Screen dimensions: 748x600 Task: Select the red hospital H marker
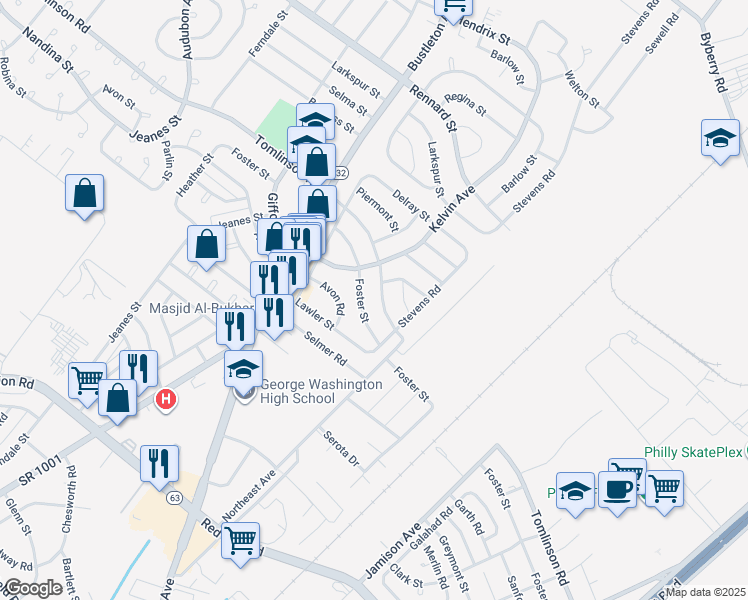click(166, 400)
